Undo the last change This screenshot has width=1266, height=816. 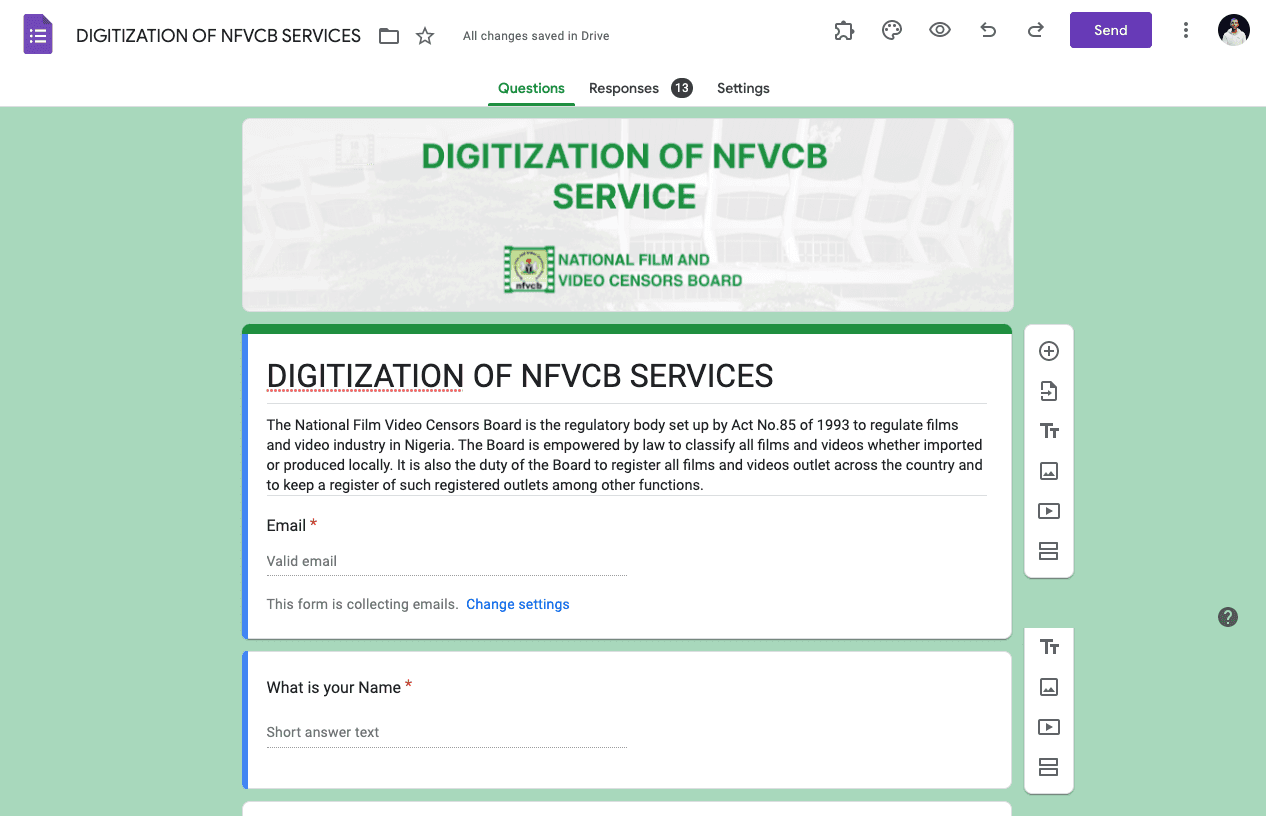(988, 30)
